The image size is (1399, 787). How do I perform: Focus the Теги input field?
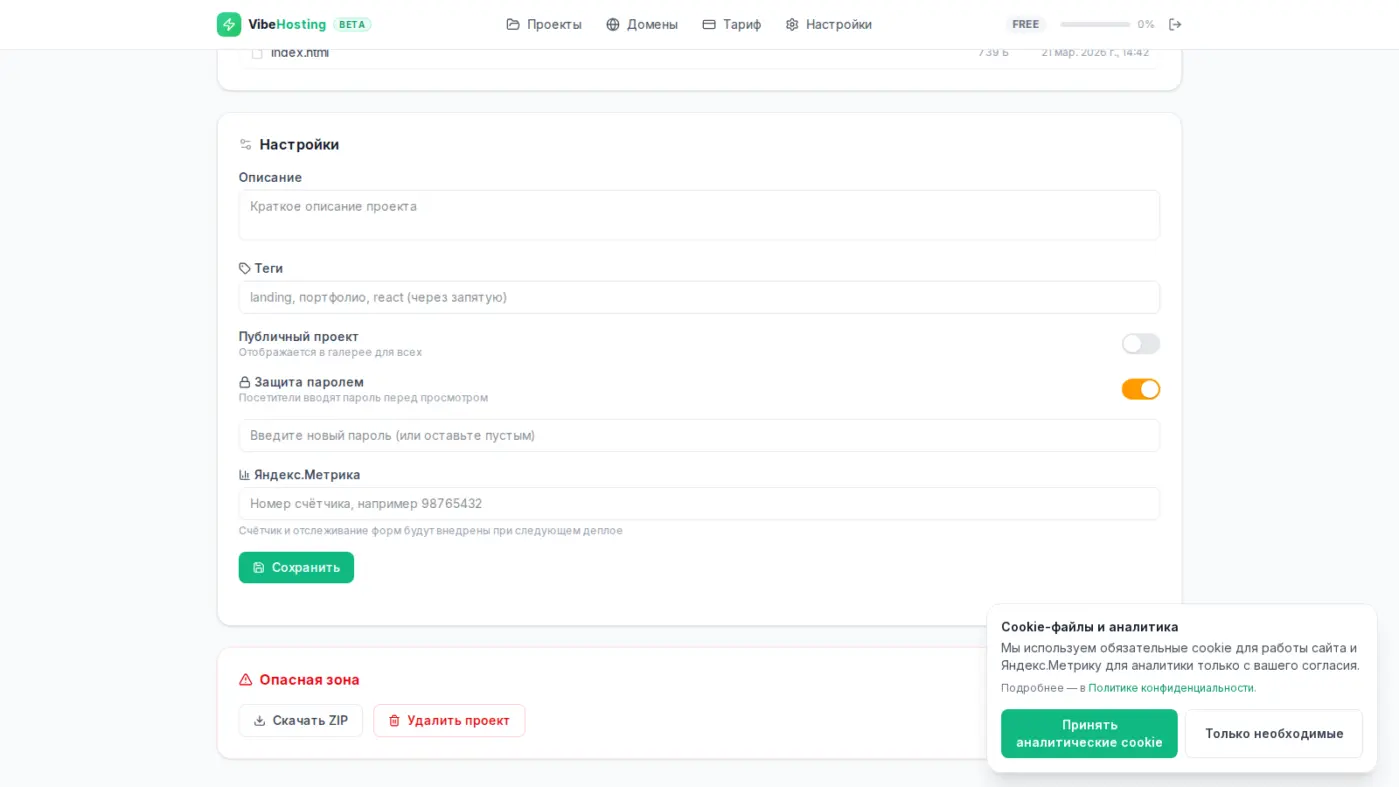pos(699,297)
